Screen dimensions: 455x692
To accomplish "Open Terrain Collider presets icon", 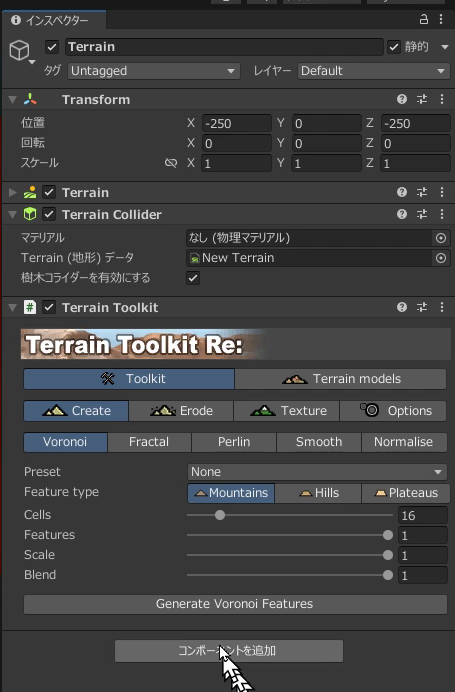I will click(x=422, y=214).
